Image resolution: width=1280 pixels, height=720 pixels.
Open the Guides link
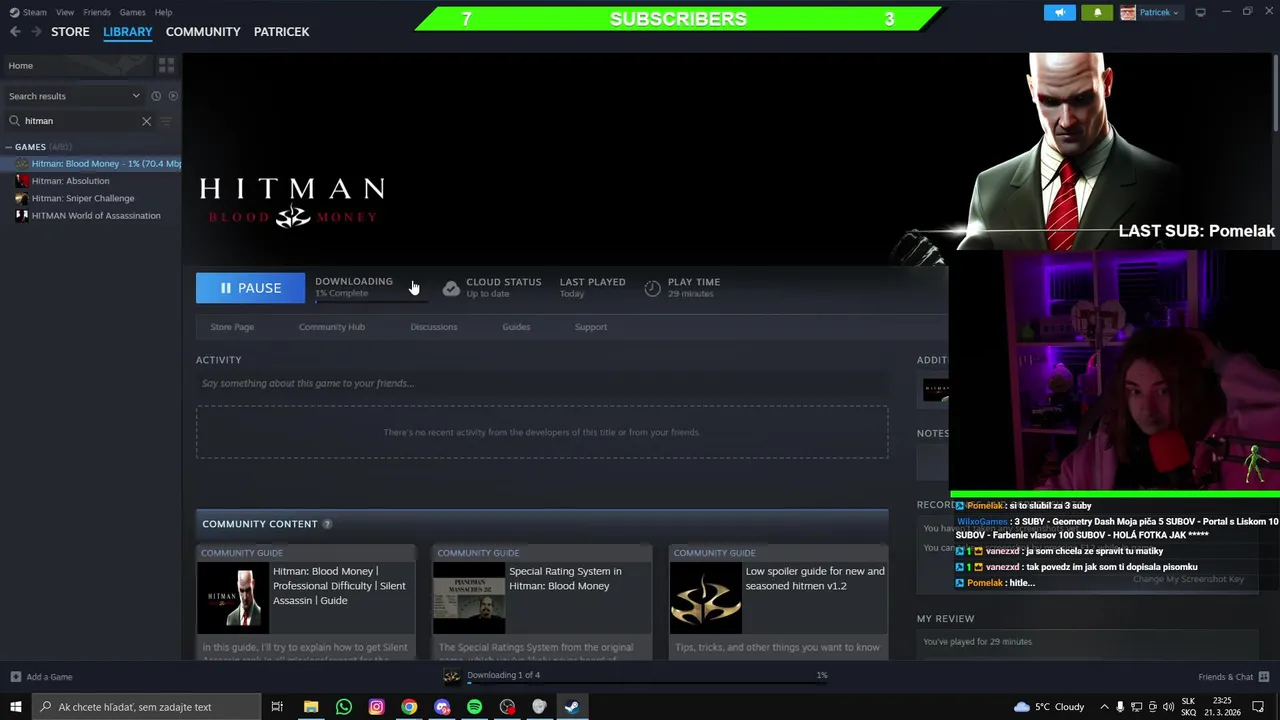[x=516, y=327]
